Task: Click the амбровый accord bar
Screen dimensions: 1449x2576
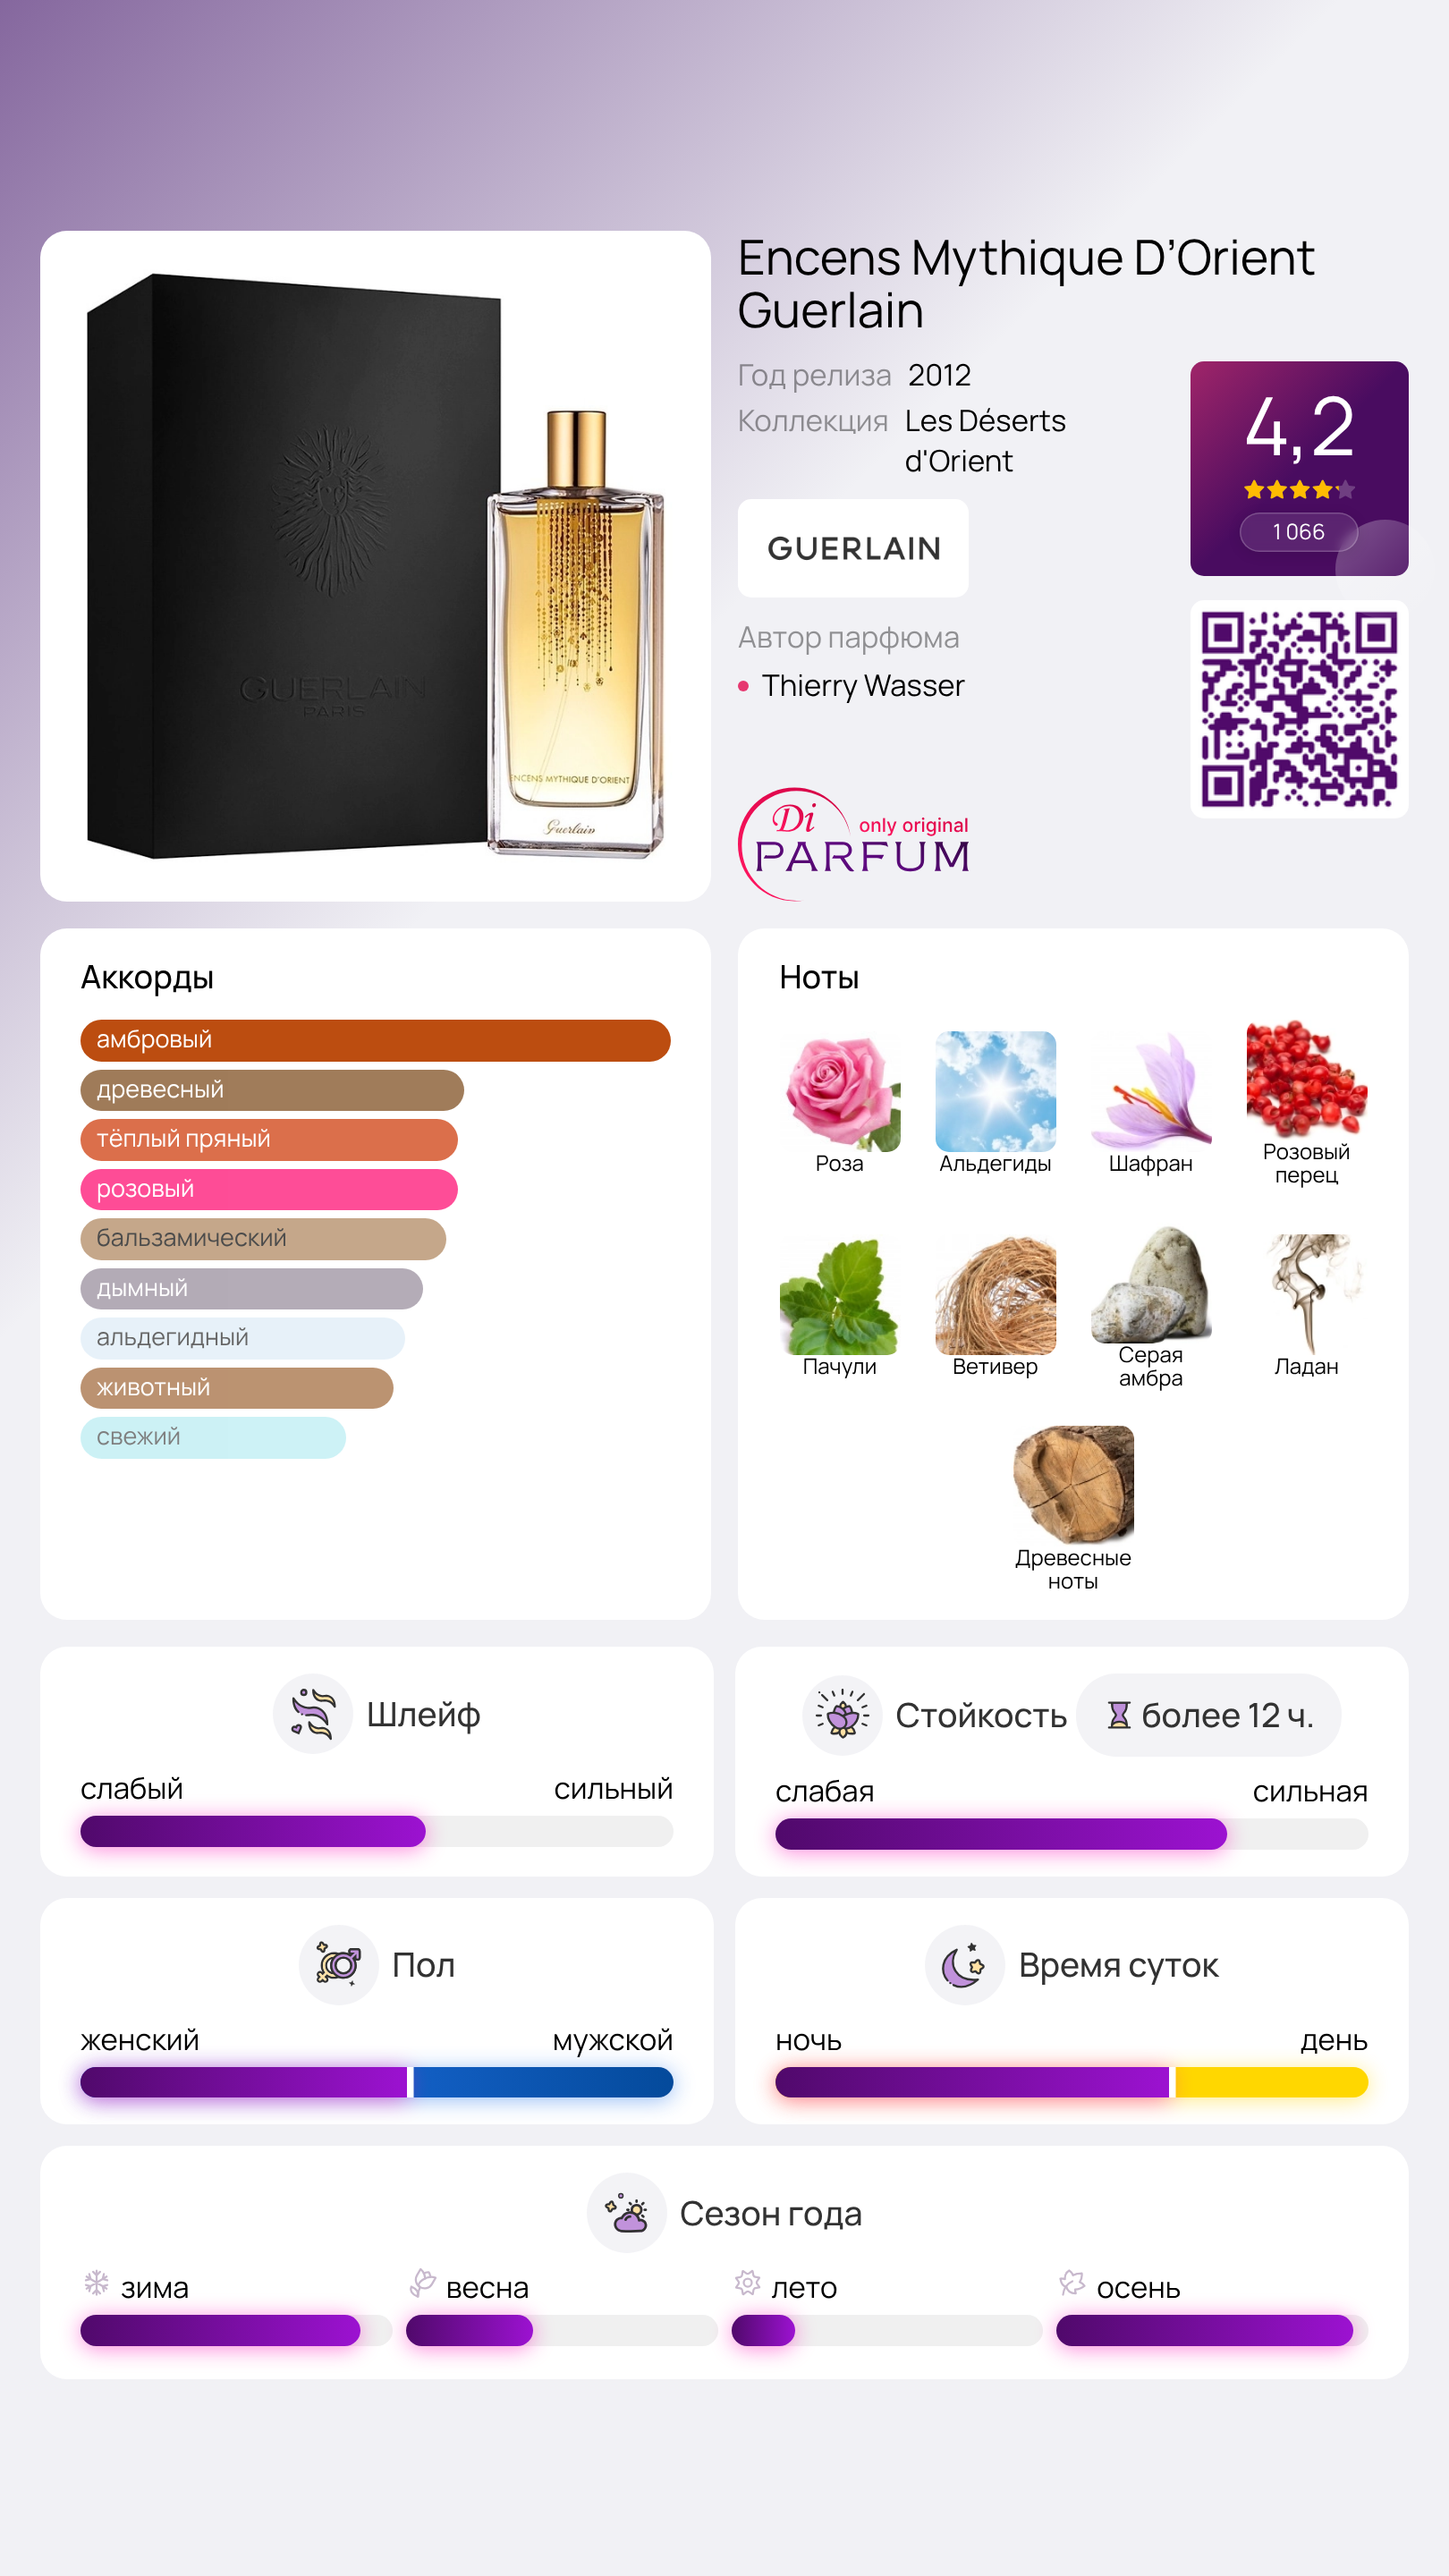Action: coord(375,1040)
